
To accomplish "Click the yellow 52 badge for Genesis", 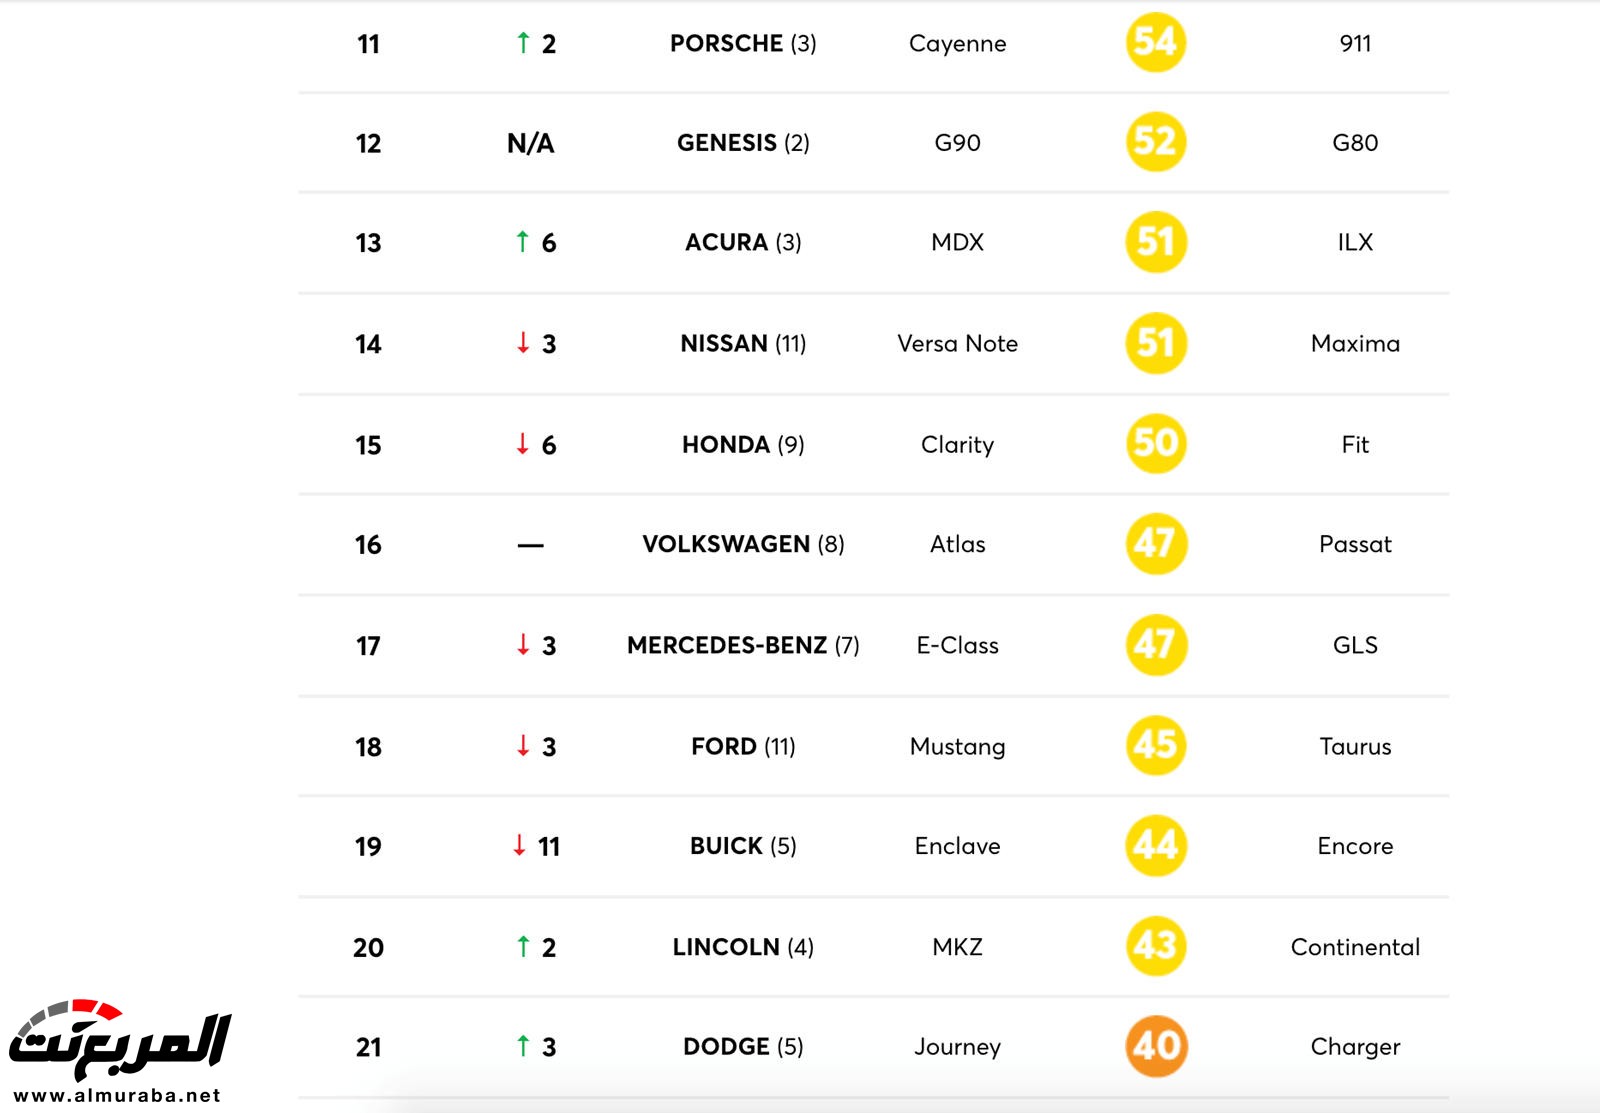I will pyautogui.click(x=1155, y=142).
